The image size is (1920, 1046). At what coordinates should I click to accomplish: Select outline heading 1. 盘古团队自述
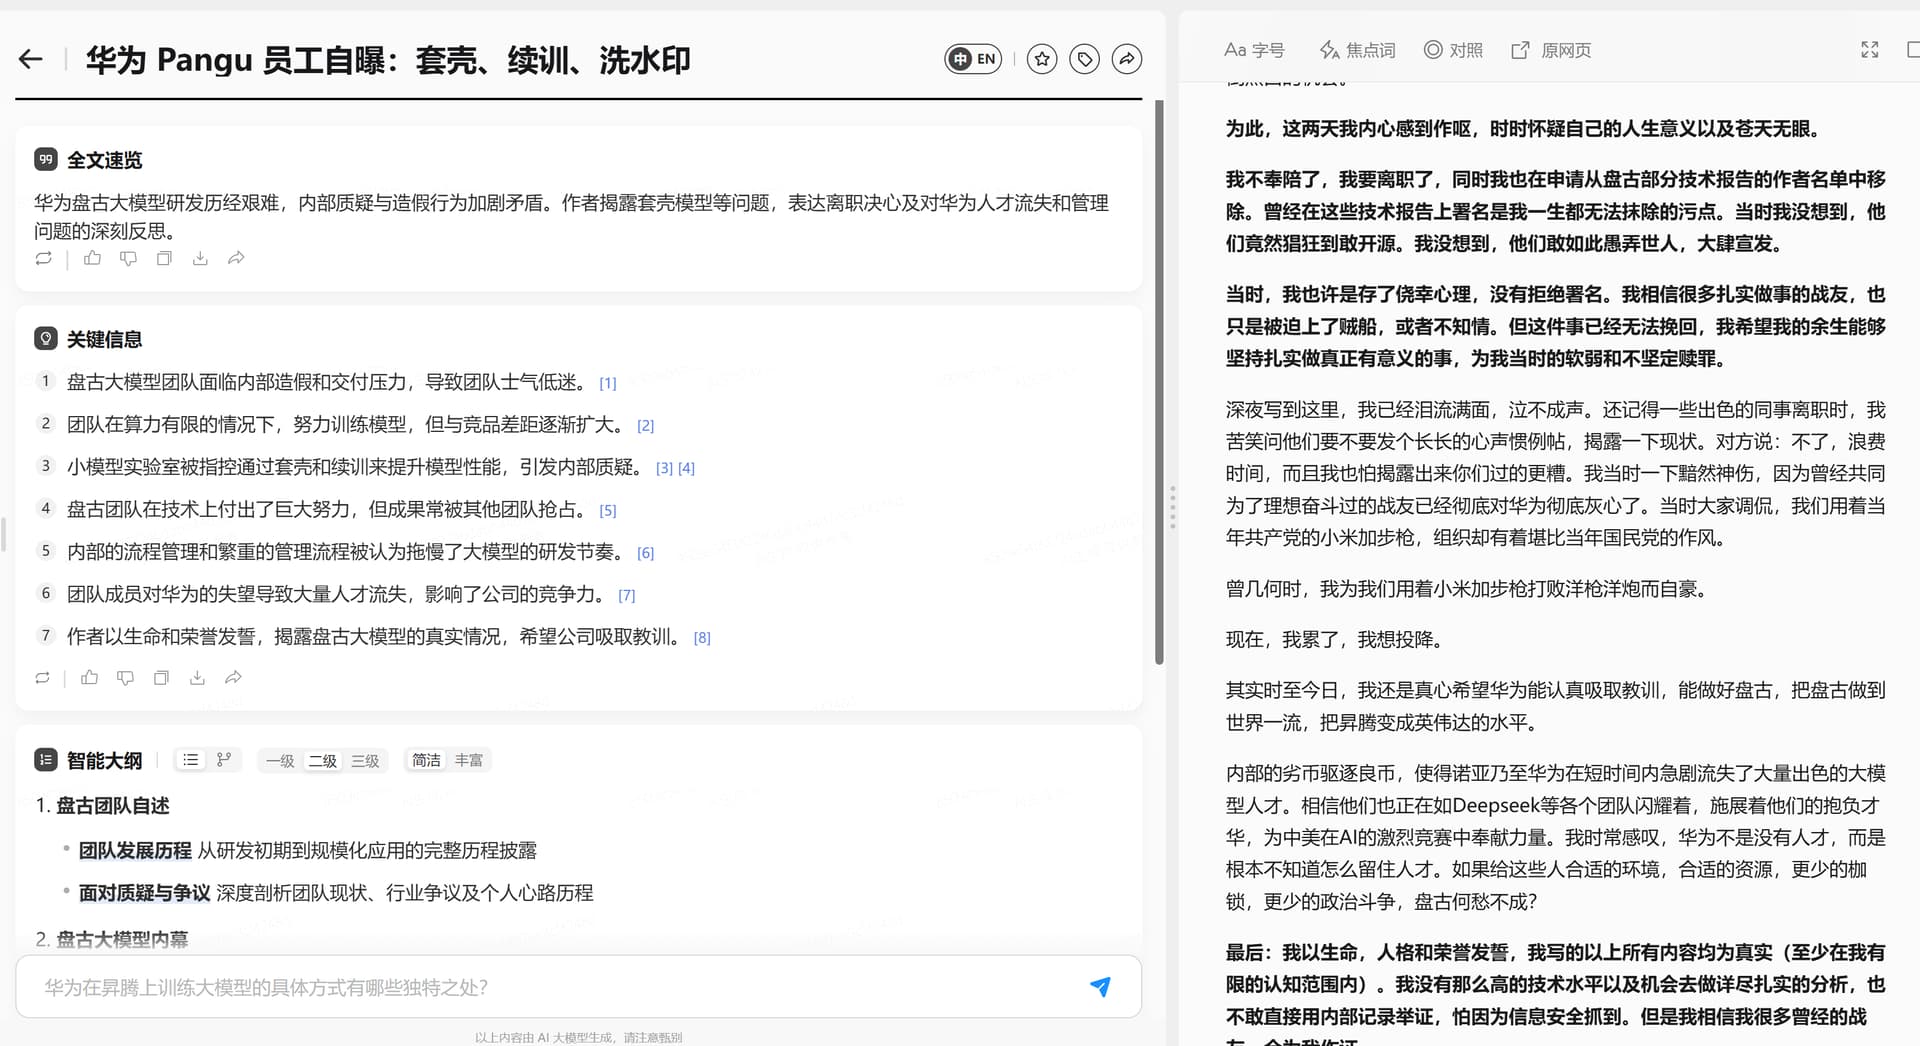pyautogui.click(x=102, y=806)
